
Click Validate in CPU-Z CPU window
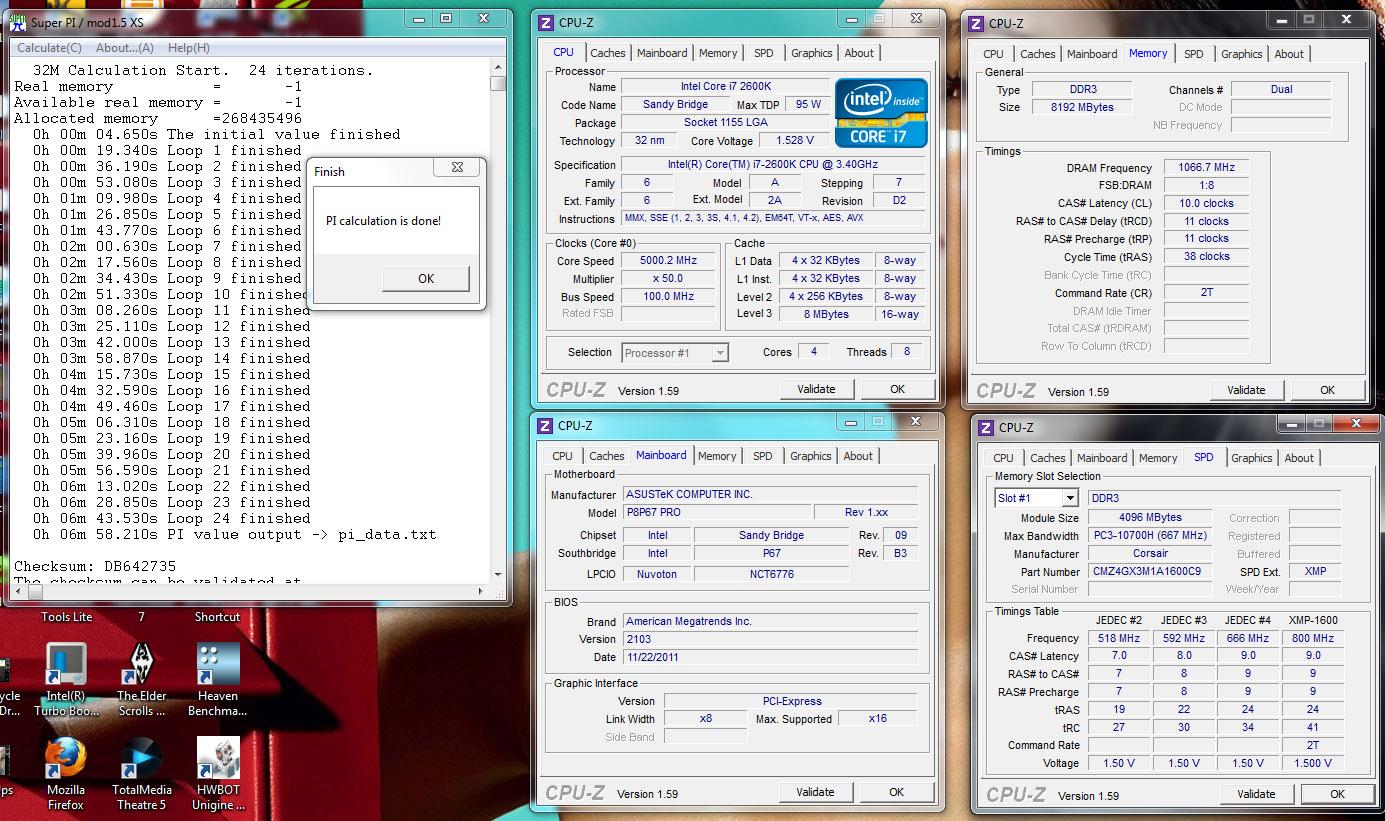pyautogui.click(x=815, y=389)
